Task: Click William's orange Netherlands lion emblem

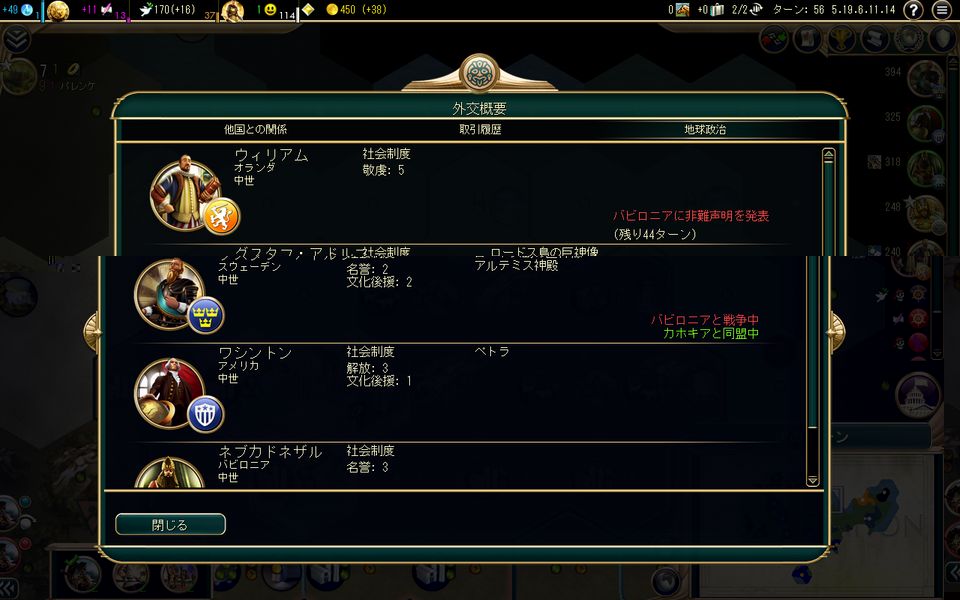Action: pos(221,216)
